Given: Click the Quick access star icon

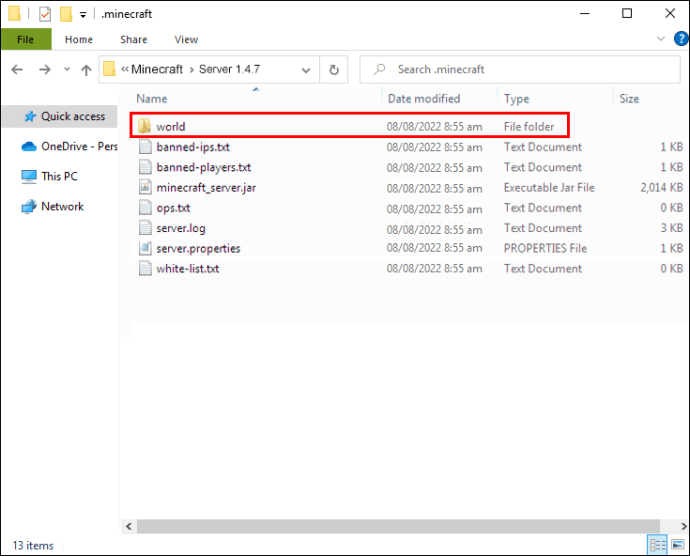Looking at the screenshot, I should click(30, 117).
